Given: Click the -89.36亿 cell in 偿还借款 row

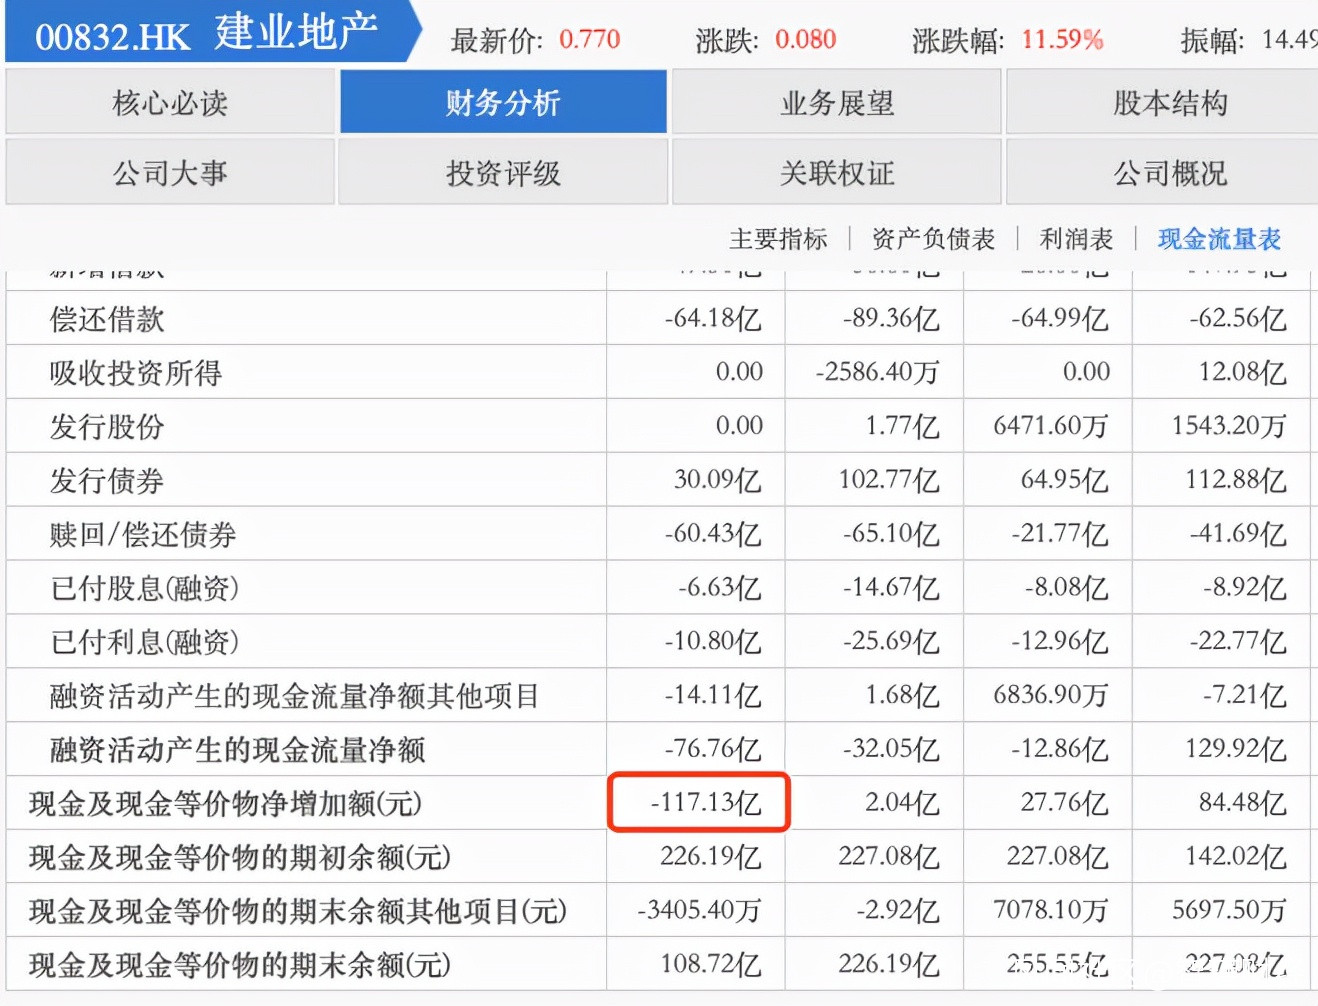Looking at the screenshot, I should [x=891, y=319].
